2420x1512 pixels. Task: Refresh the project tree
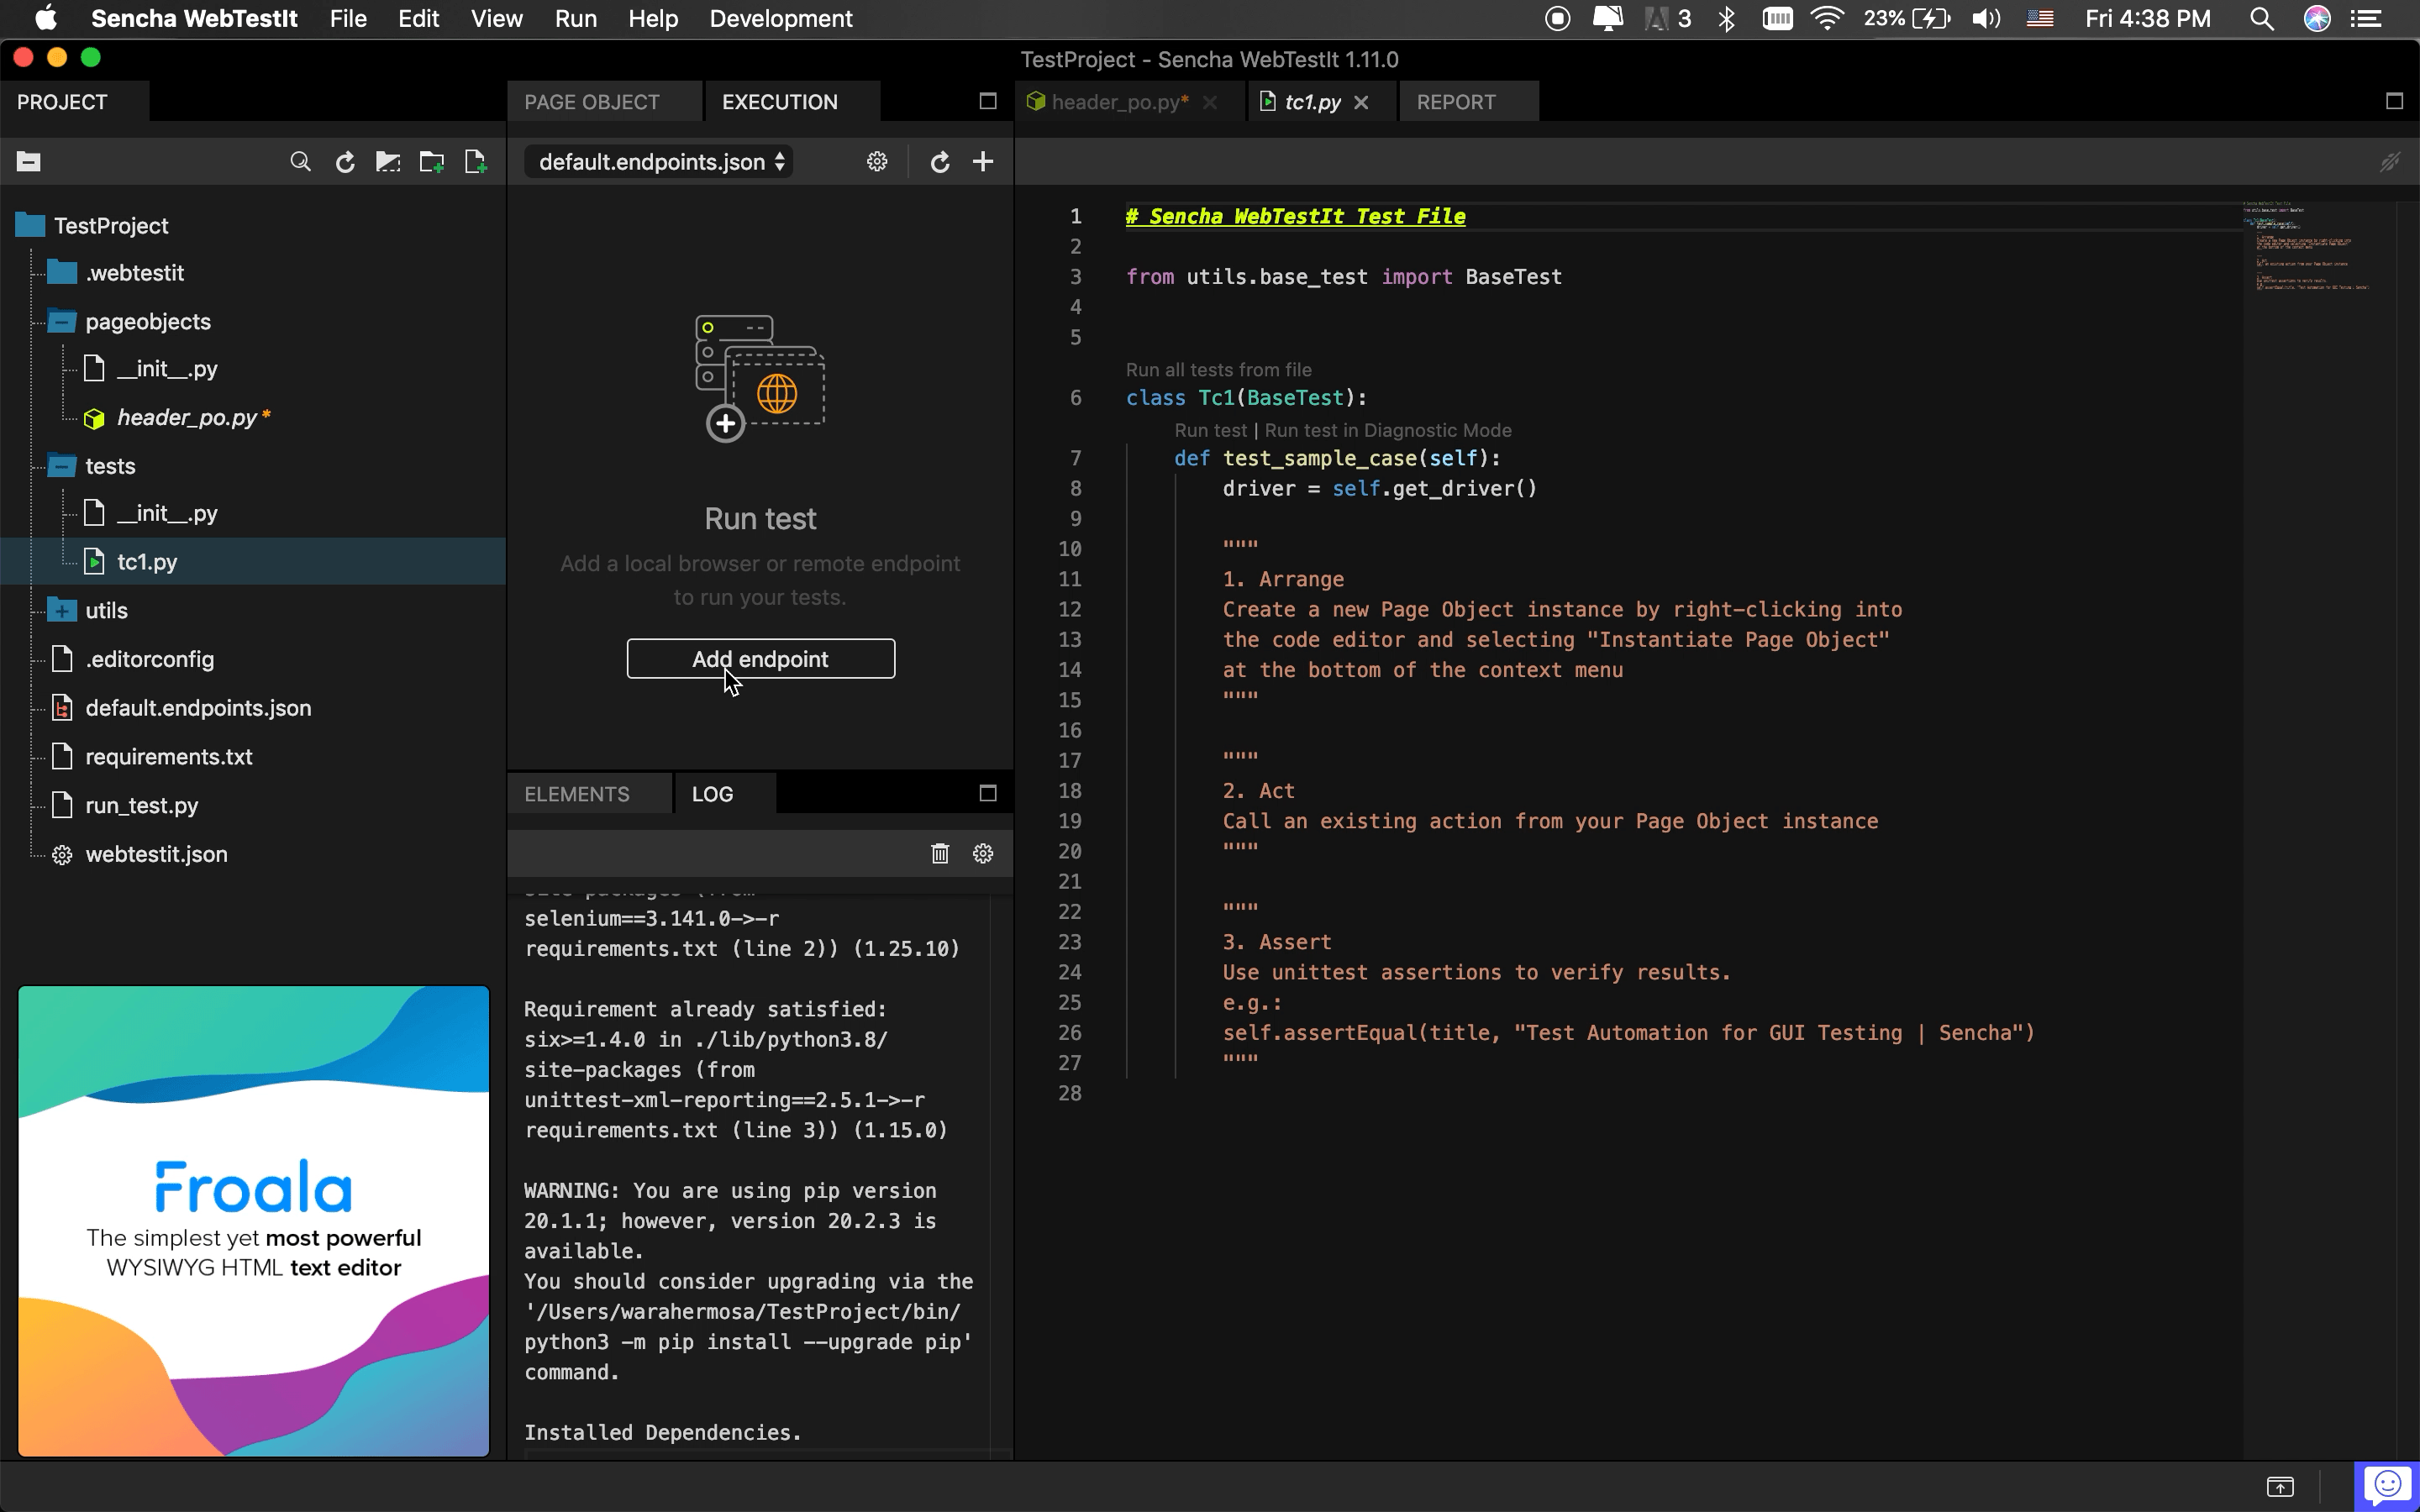345,162
